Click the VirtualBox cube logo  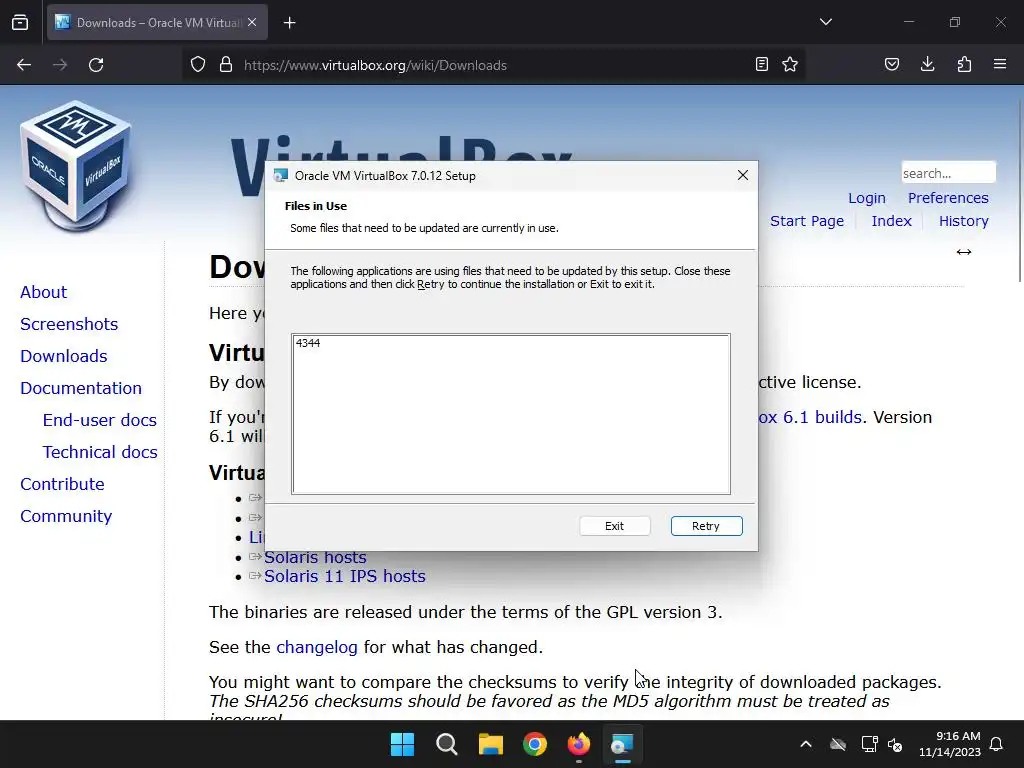(77, 166)
